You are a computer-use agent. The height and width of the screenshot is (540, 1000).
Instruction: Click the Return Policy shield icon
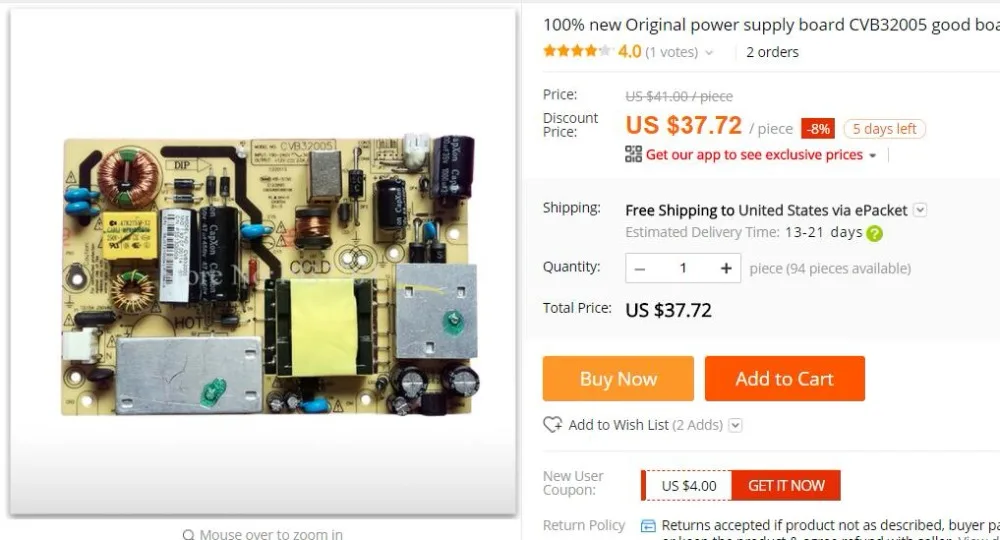pyautogui.click(x=648, y=526)
